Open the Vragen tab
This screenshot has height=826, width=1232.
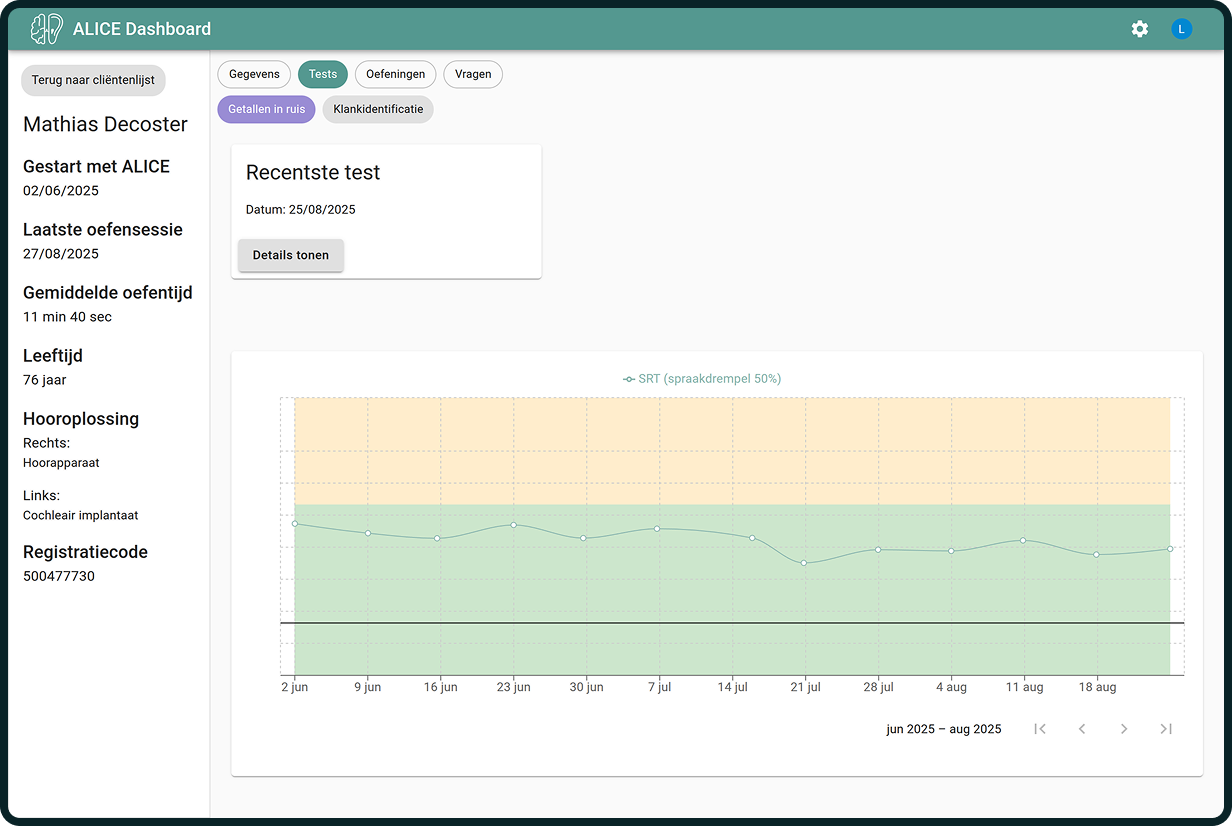coord(473,74)
